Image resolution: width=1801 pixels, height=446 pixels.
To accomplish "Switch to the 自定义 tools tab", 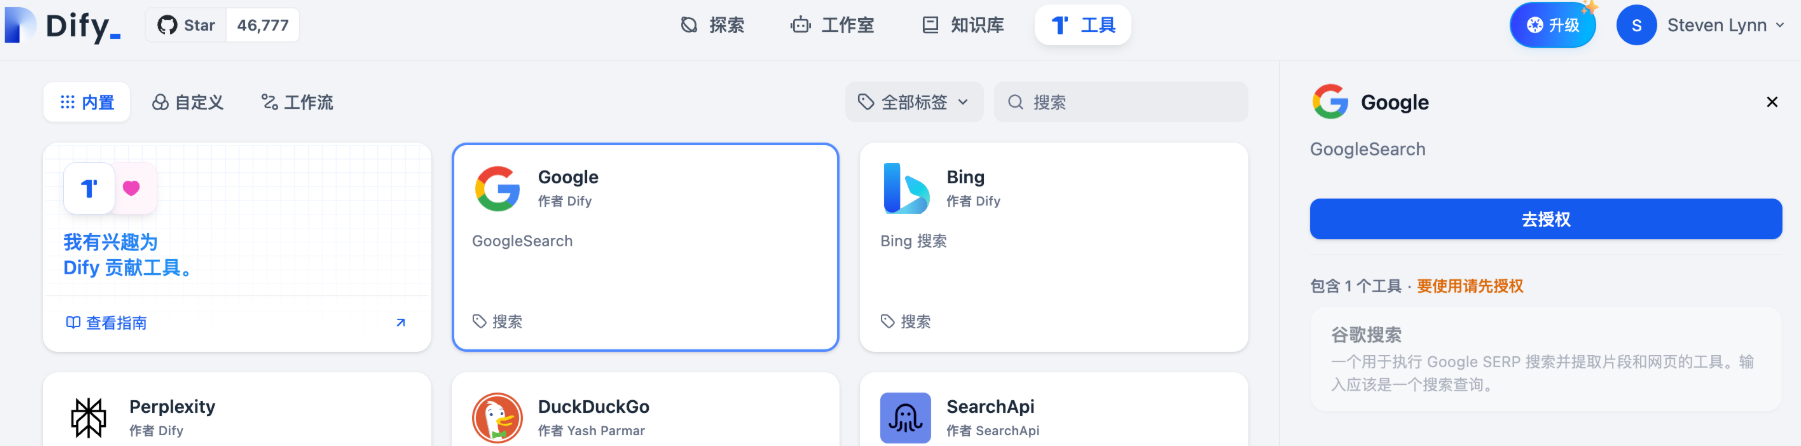I will click(x=187, y=102).
